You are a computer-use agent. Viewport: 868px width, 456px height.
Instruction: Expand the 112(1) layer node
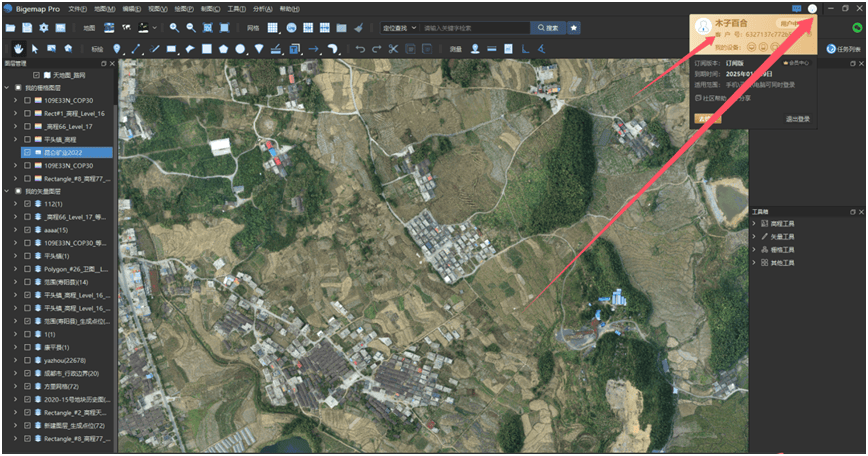(16, 204)
